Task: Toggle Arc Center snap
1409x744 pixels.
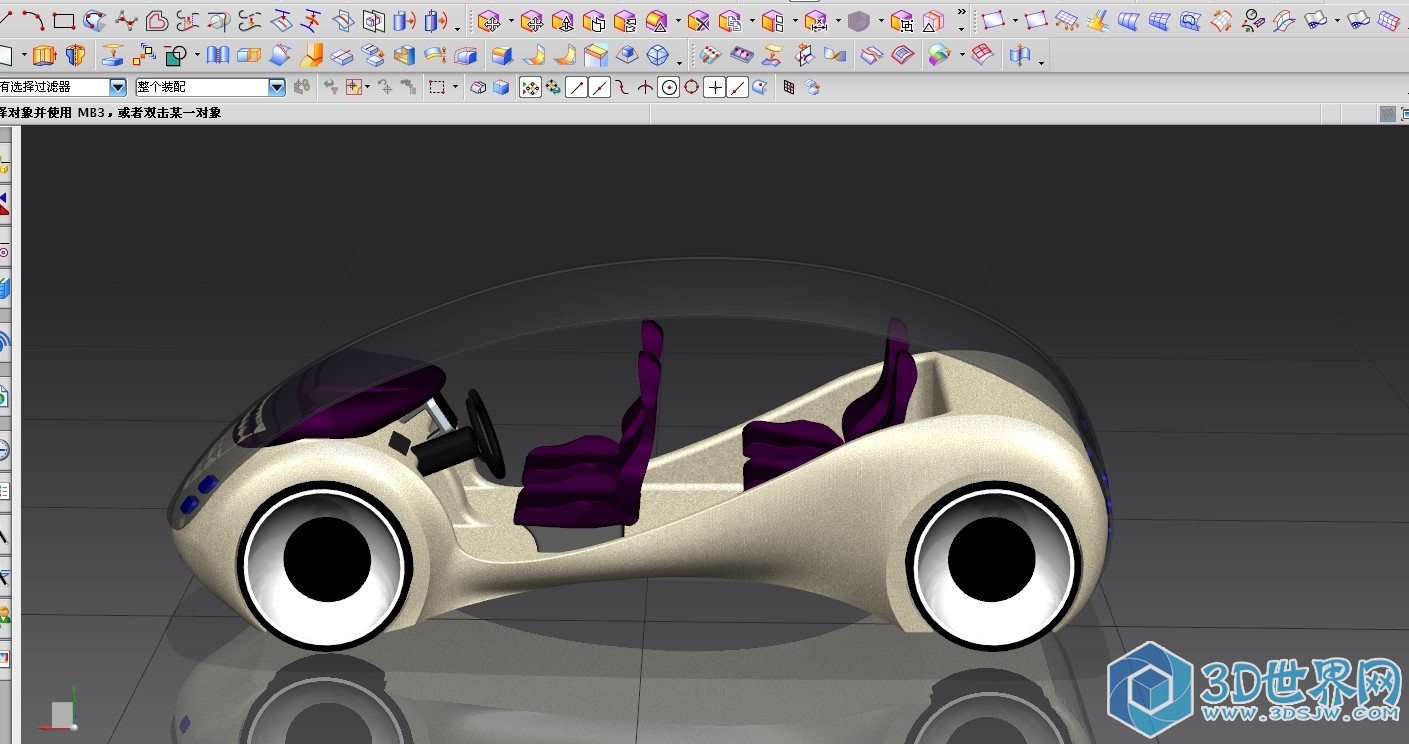Action: point(668,88)
